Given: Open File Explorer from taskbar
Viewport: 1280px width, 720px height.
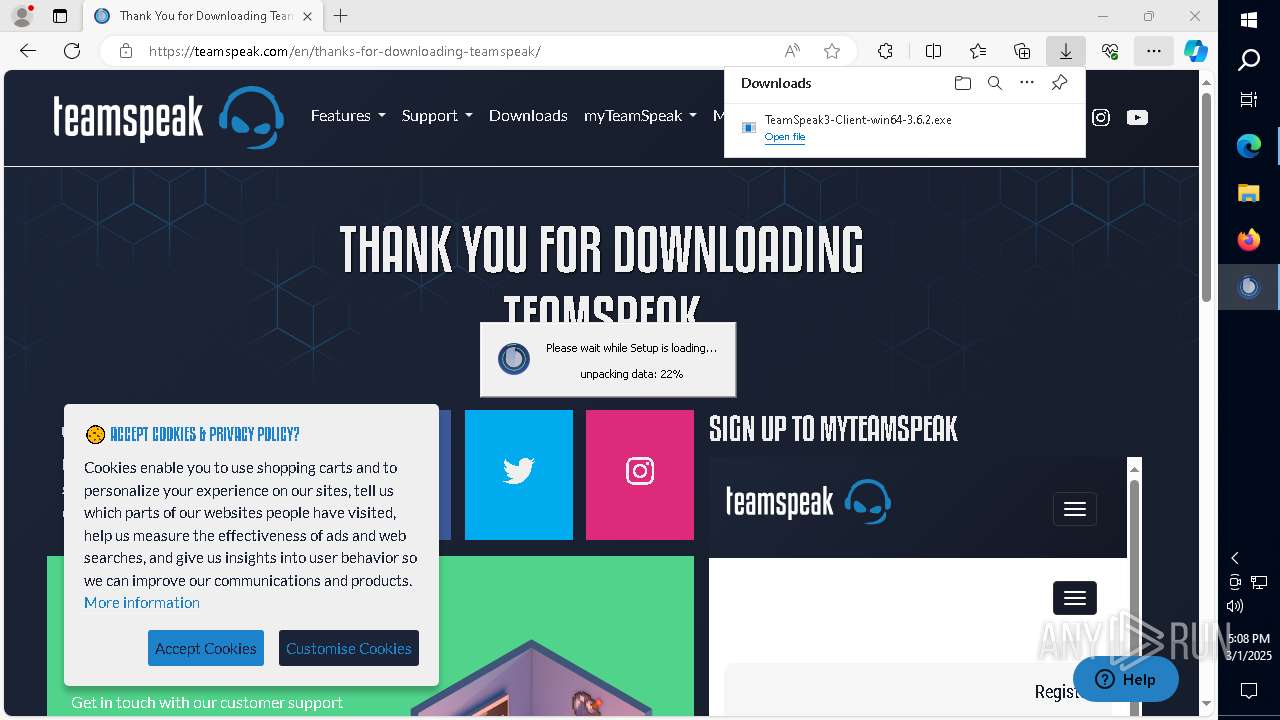Looking at the screenshot, I should tap(1249, 193).
